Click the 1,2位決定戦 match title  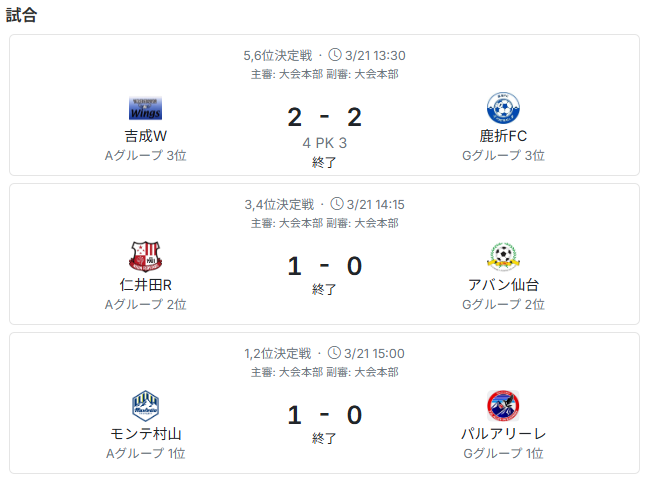point(279,353)
